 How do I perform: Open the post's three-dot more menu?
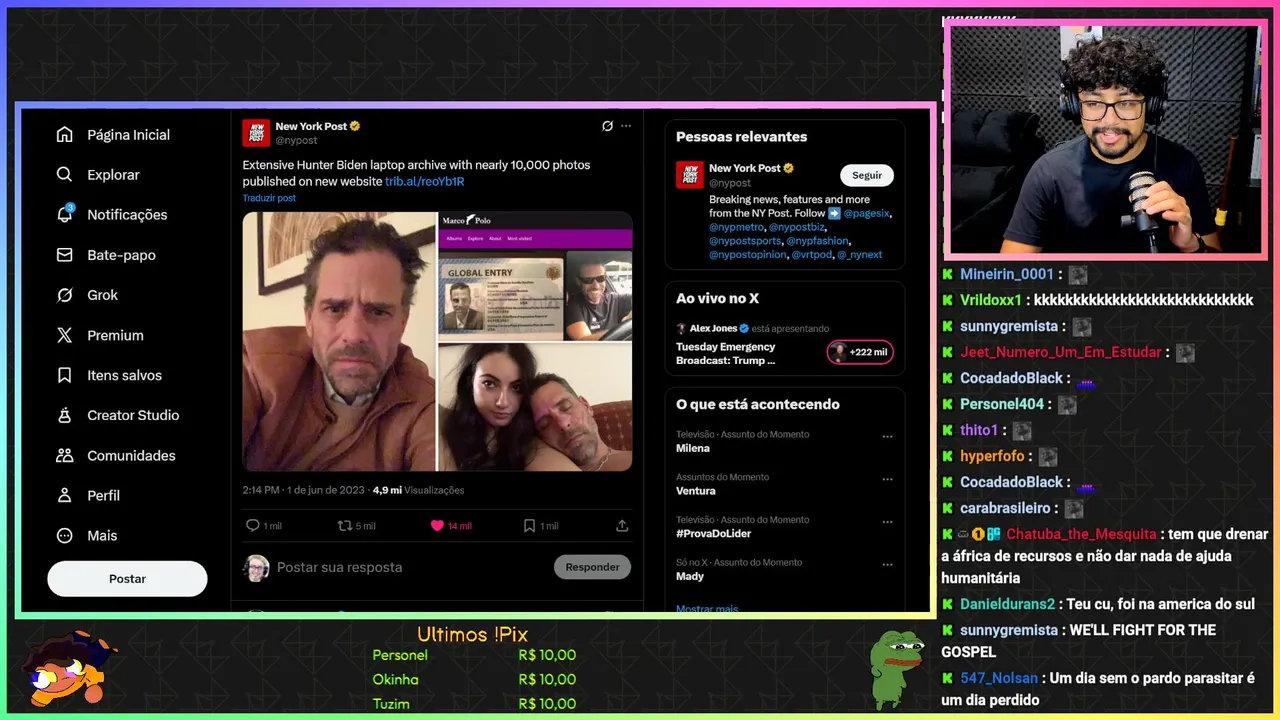tap(626, 126)
